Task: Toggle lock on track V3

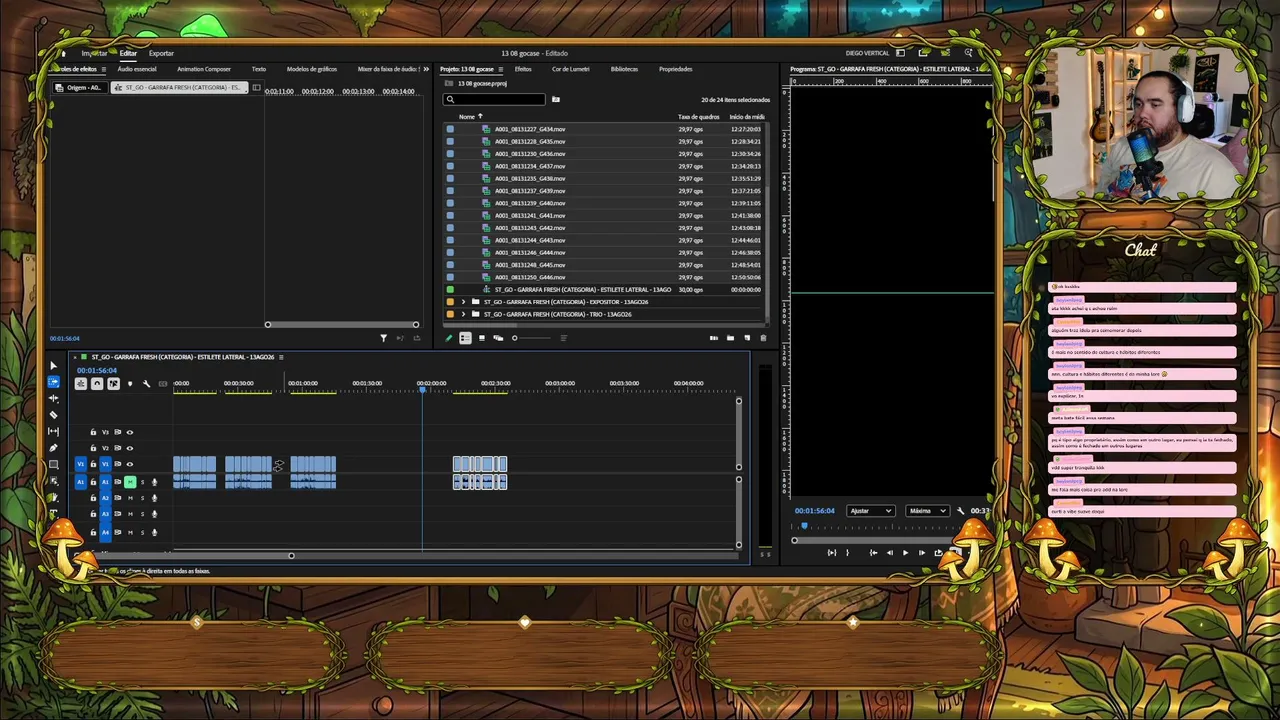Action: click(93, 432)
